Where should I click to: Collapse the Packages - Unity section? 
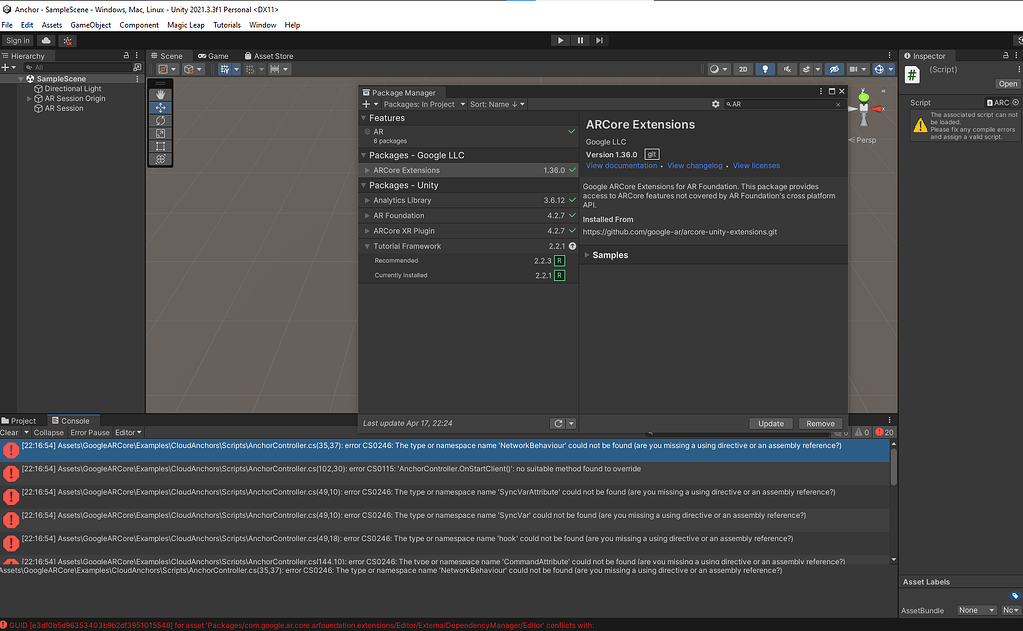[x=365, y=184]
